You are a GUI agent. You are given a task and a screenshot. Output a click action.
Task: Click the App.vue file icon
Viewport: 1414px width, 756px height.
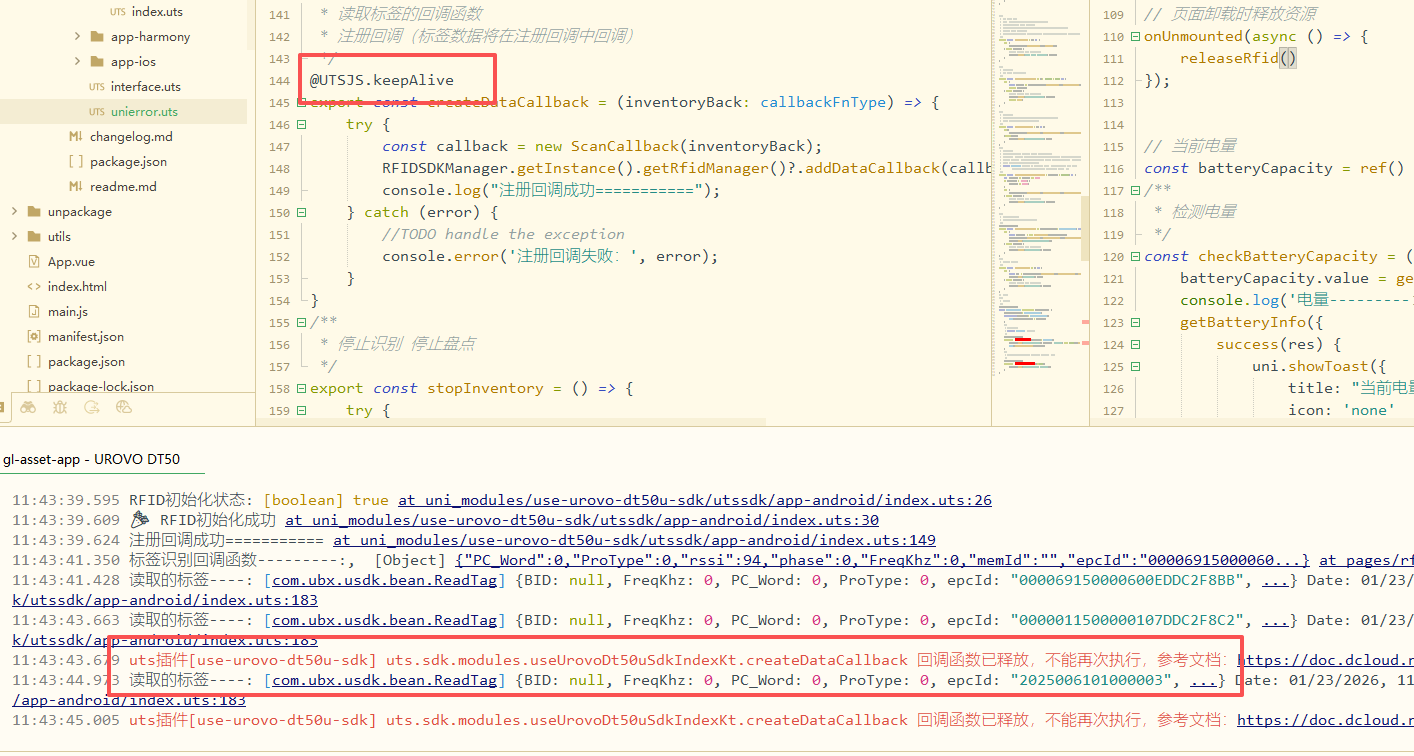click(x=34, y=262)
